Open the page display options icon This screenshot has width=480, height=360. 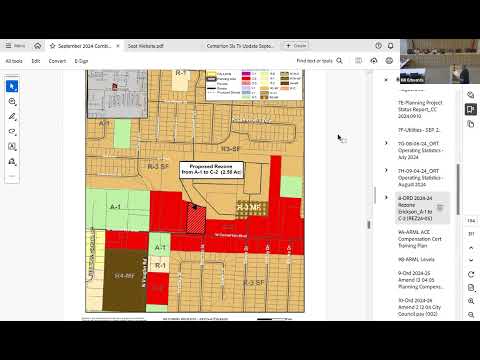pos(471,288)
